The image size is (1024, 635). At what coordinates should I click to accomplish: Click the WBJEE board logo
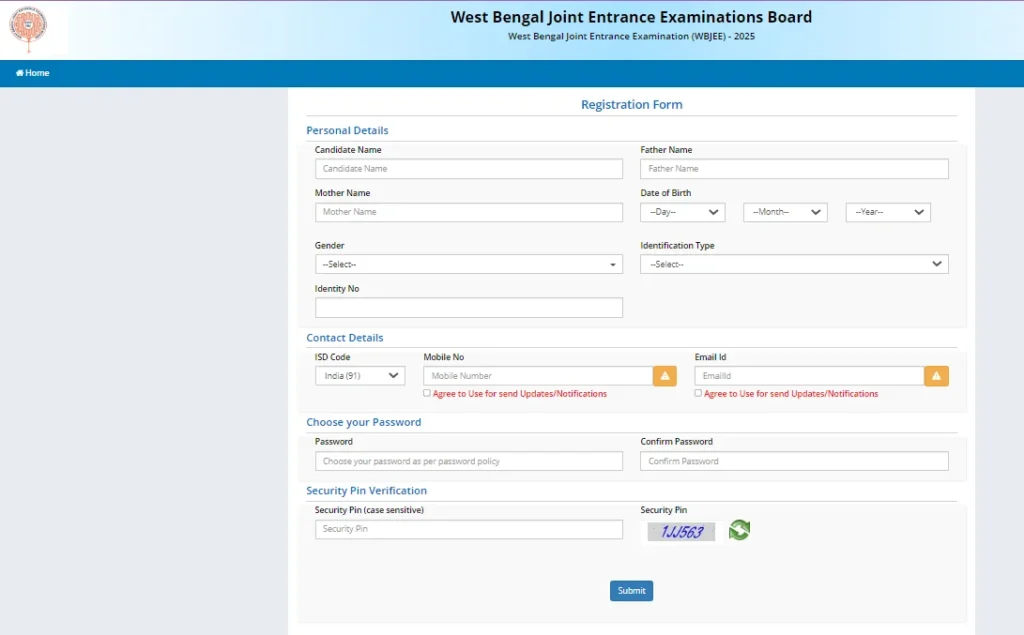click(x=28, y=29)
